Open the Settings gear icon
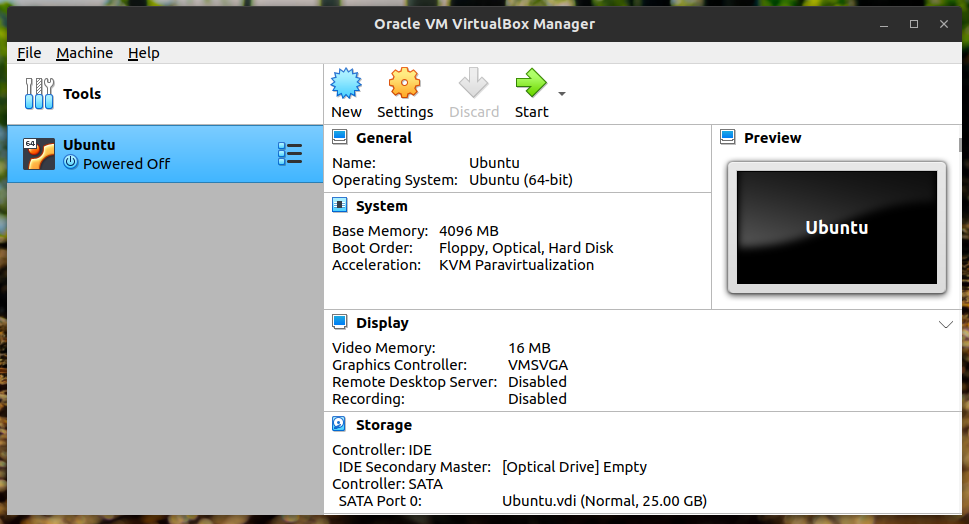This screenshot has height=524, width=969. (405, 84)
